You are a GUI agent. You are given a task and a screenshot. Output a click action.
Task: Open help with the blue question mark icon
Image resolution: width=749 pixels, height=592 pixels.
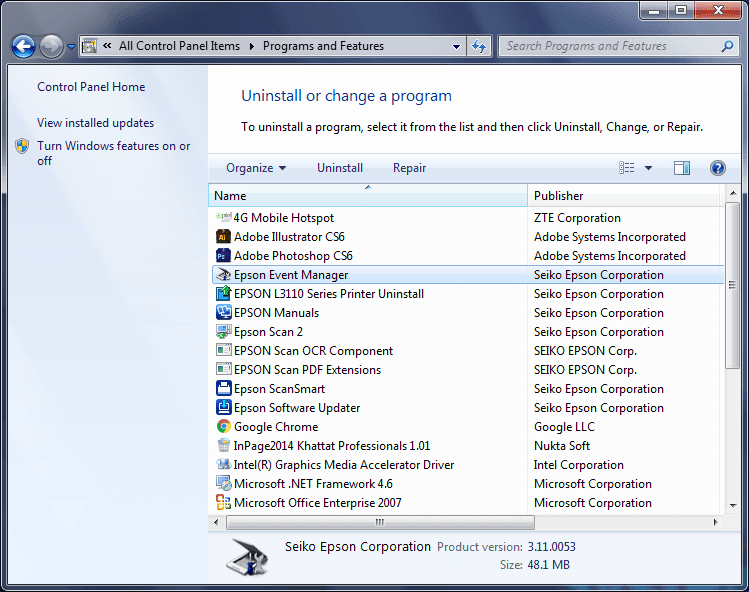(717, 168)
